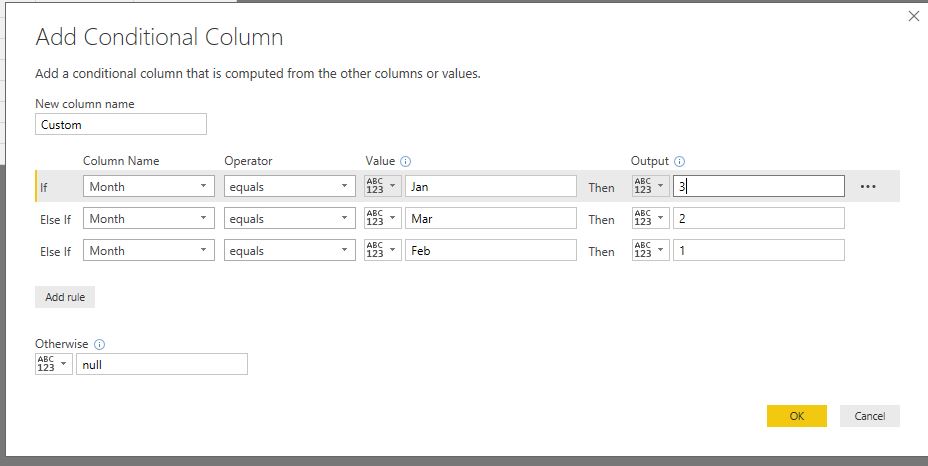Click the Feb value field
This screenshot has width=928, height=466.
[x=491, y=250]
